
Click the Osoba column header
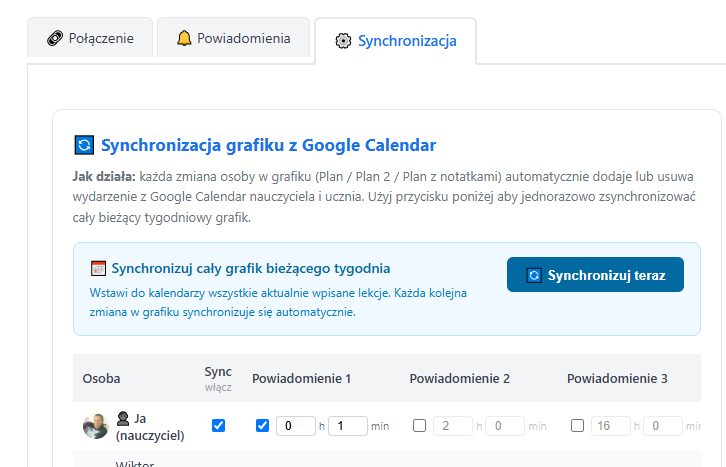[101, 379]
